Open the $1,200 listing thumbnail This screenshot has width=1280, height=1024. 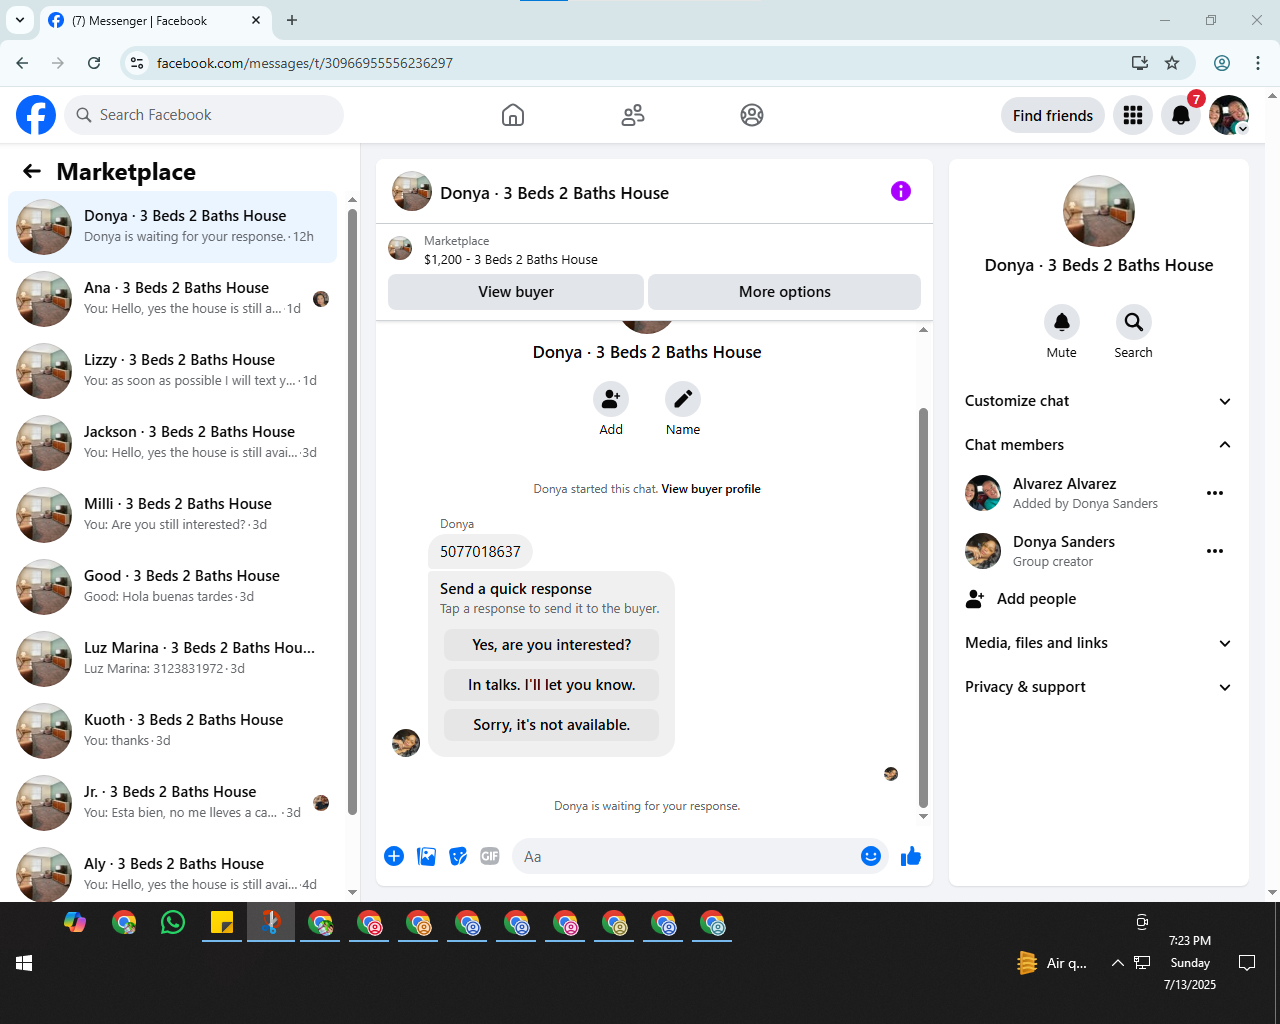point(400,248)
